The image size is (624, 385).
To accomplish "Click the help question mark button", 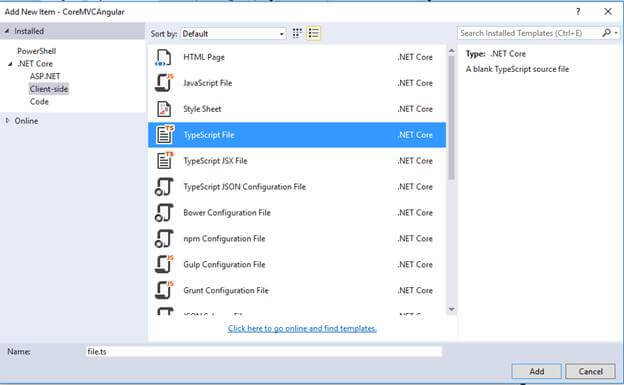I will [578, 12].
